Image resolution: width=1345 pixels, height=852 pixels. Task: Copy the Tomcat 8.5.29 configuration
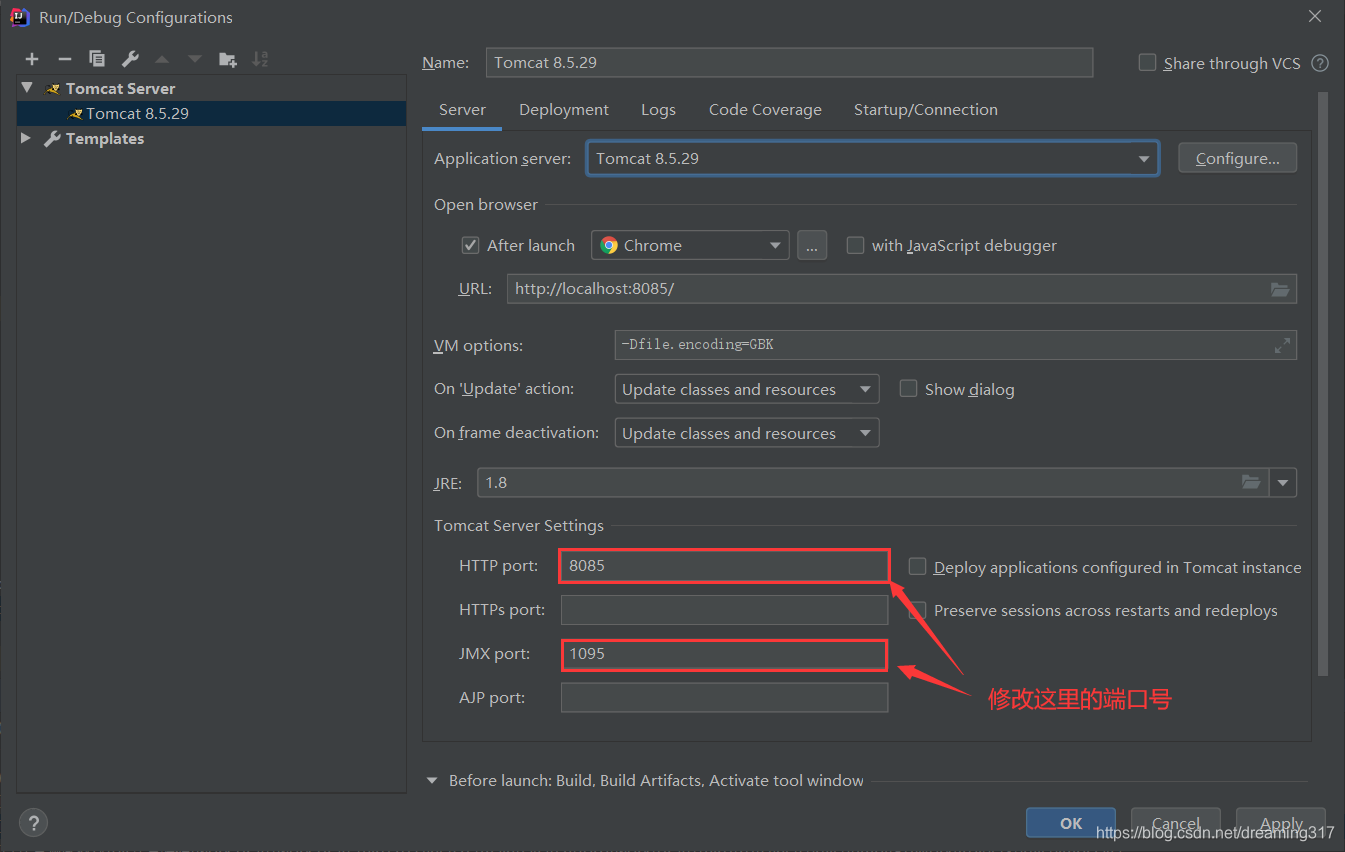pos(96,58)
